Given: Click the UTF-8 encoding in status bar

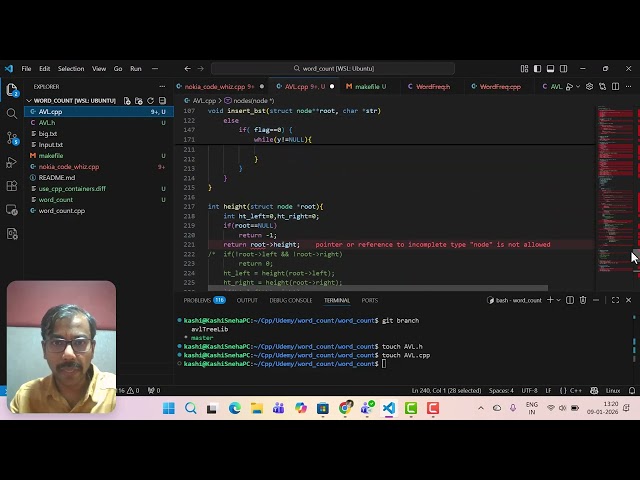Looking at the screenshot, I should [x=529, y=390].
